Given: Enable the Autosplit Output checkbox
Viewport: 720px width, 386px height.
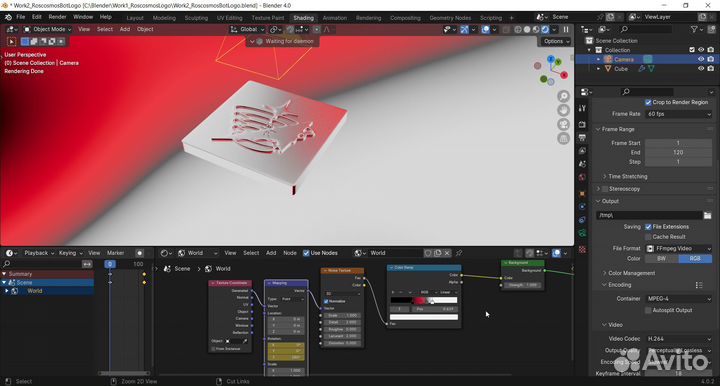Looking at the screenshot, I should click(648, 310).
